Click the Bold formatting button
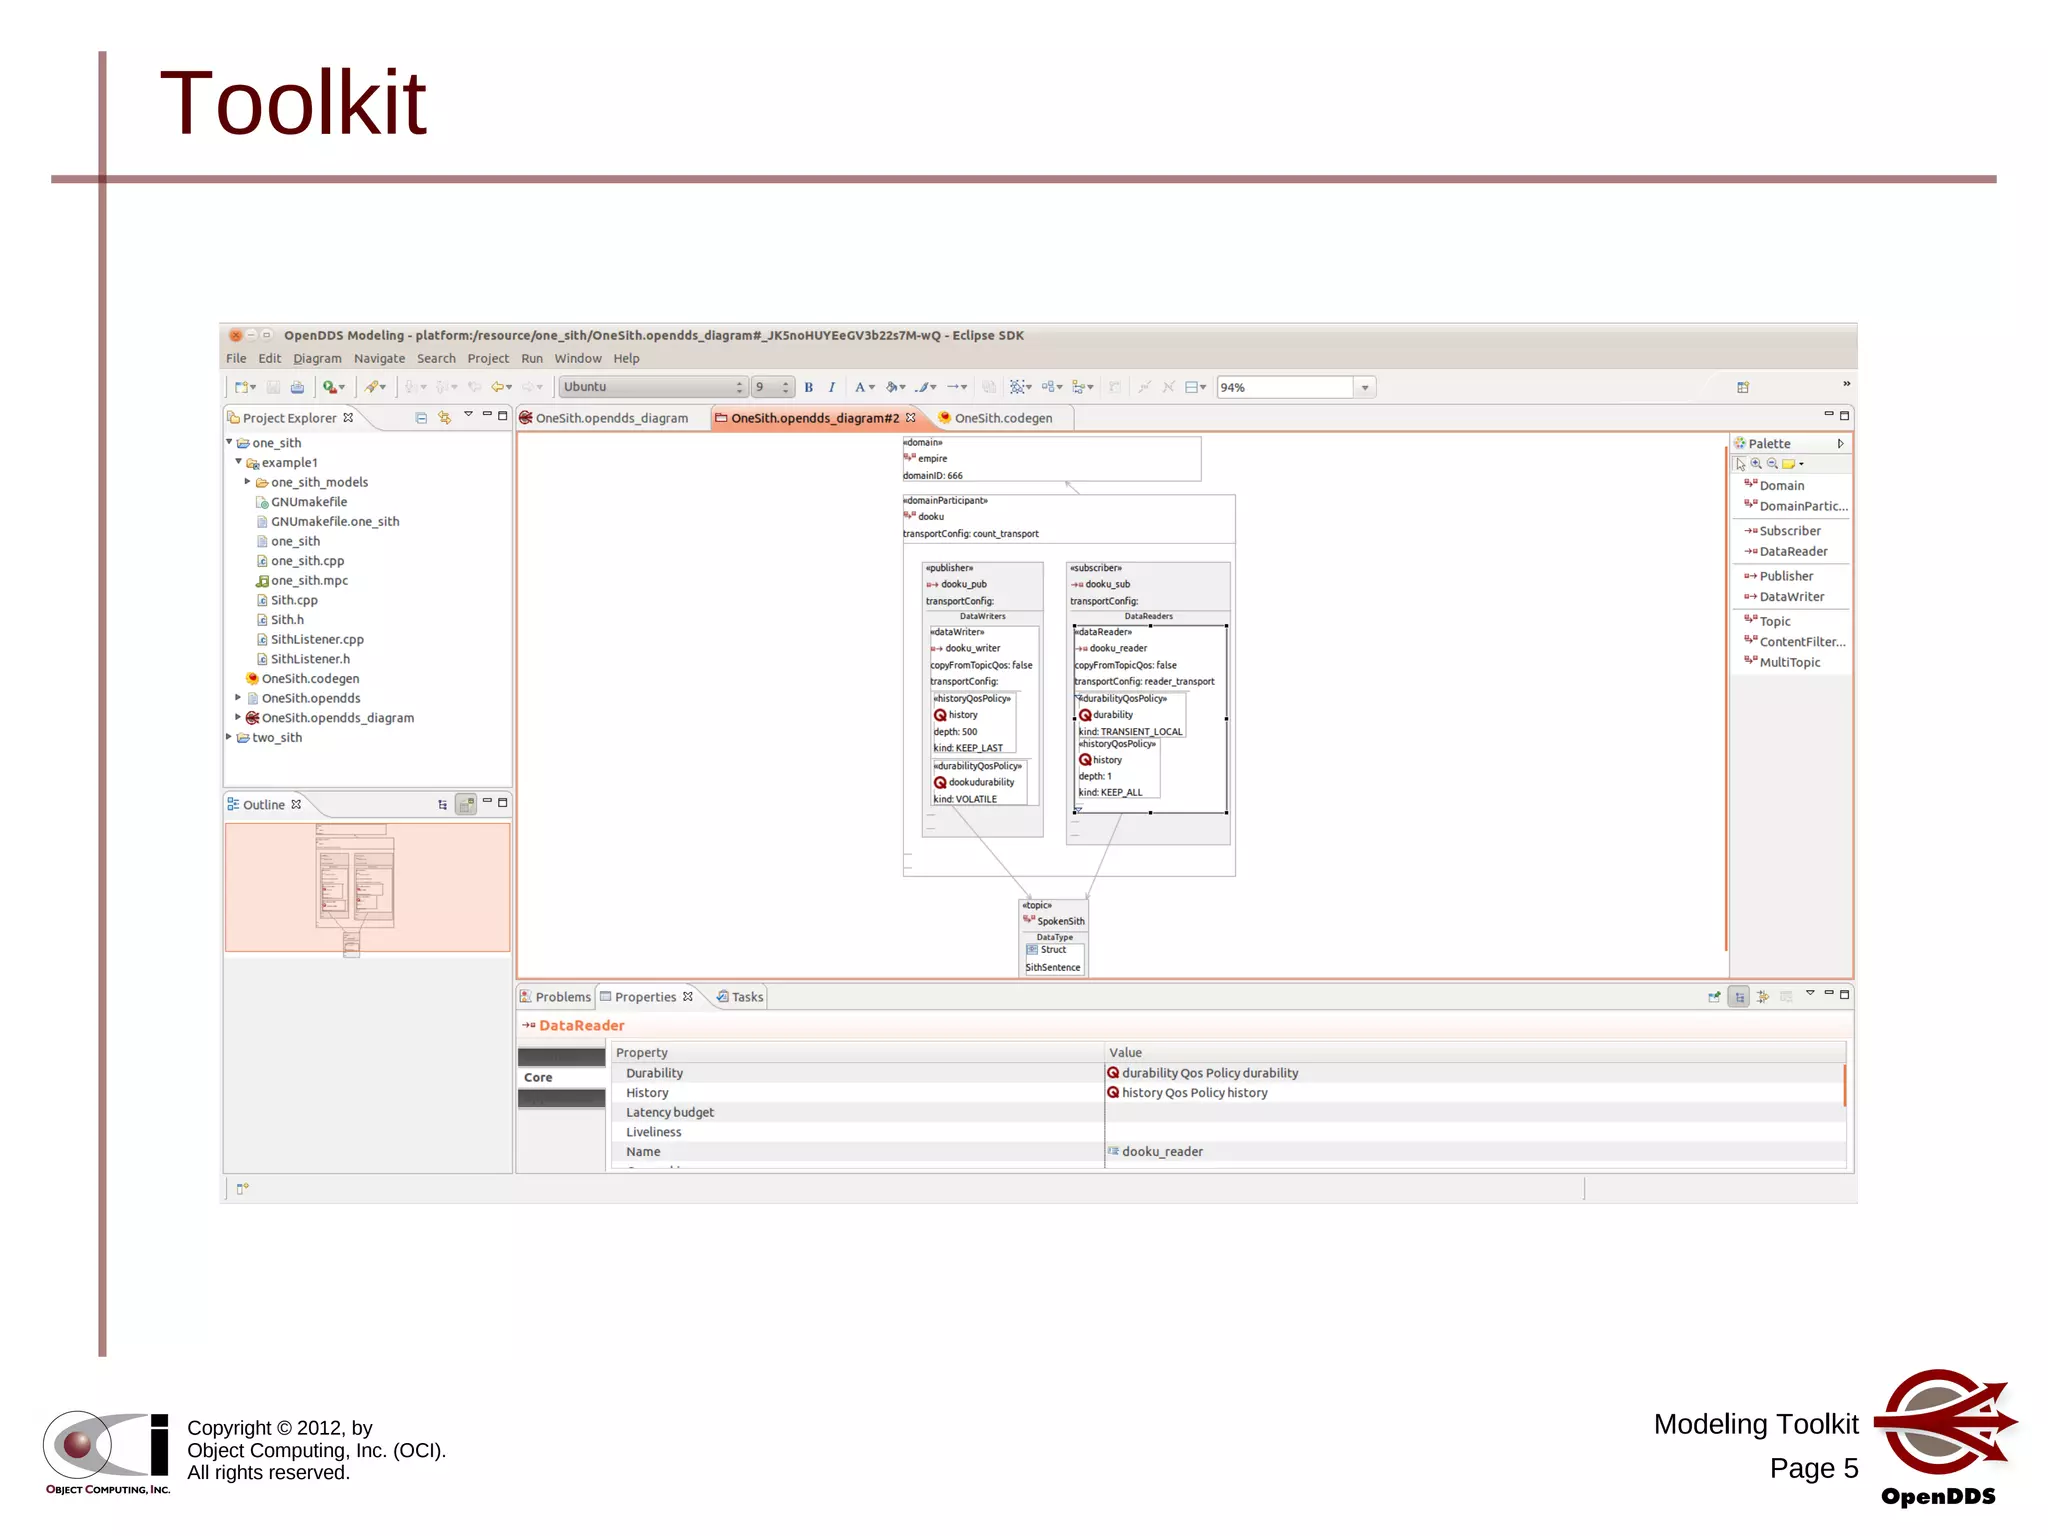The height and width of the screenshot is (1536, 2048). 809,387
